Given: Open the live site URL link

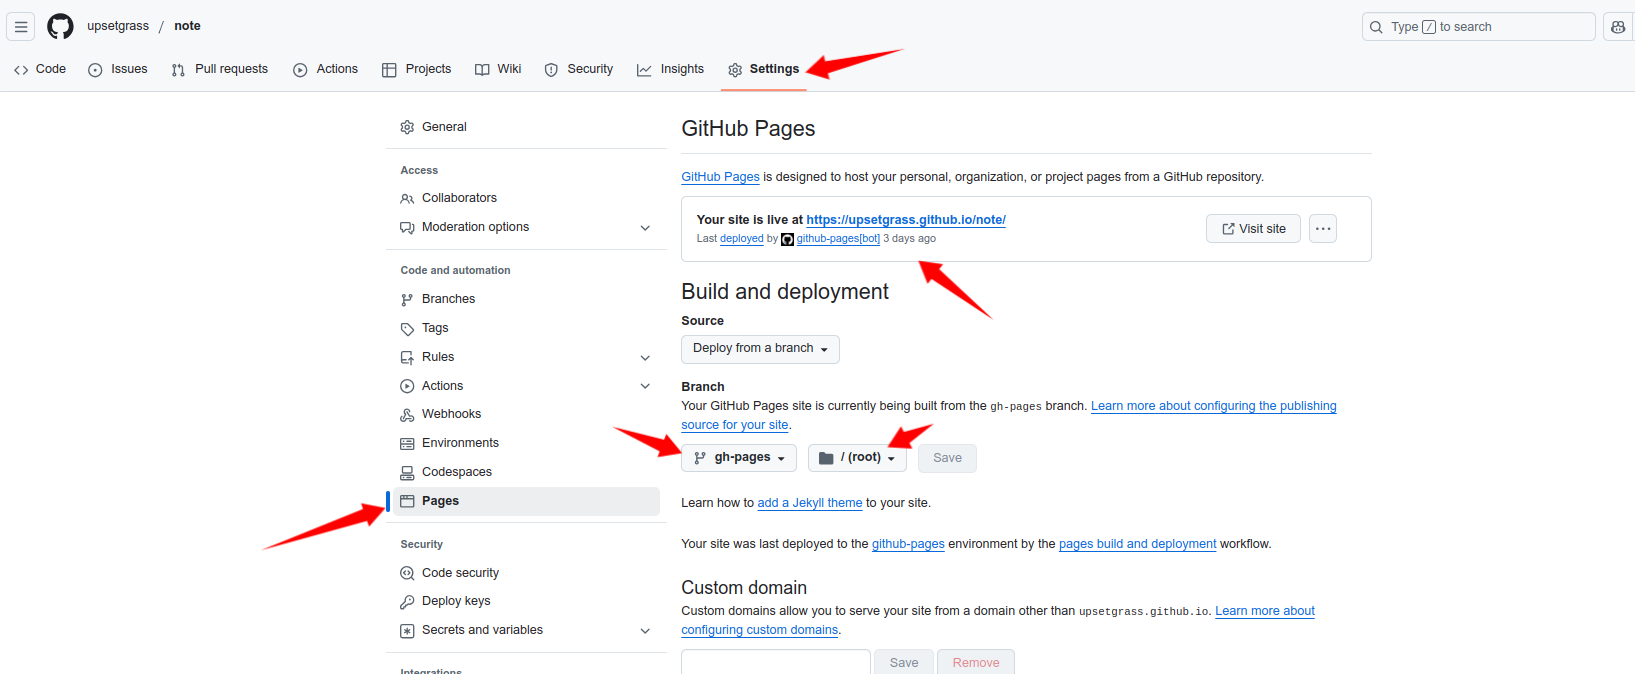Looking at the screenshot, I should (x=906, y=220).
